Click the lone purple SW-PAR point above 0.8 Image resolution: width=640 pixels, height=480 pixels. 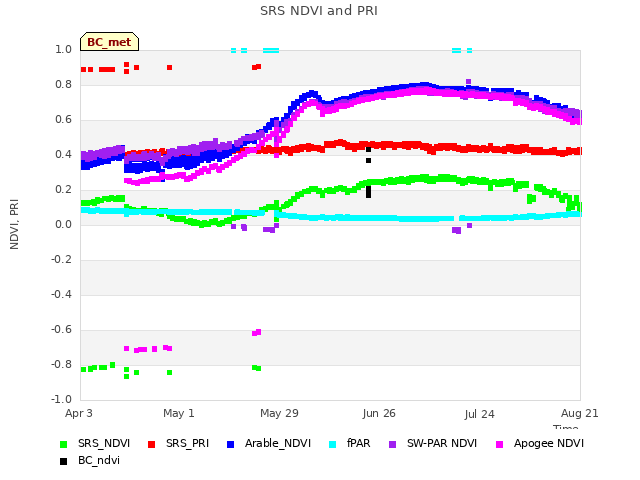pyautogui.click(x=469, y=82)
